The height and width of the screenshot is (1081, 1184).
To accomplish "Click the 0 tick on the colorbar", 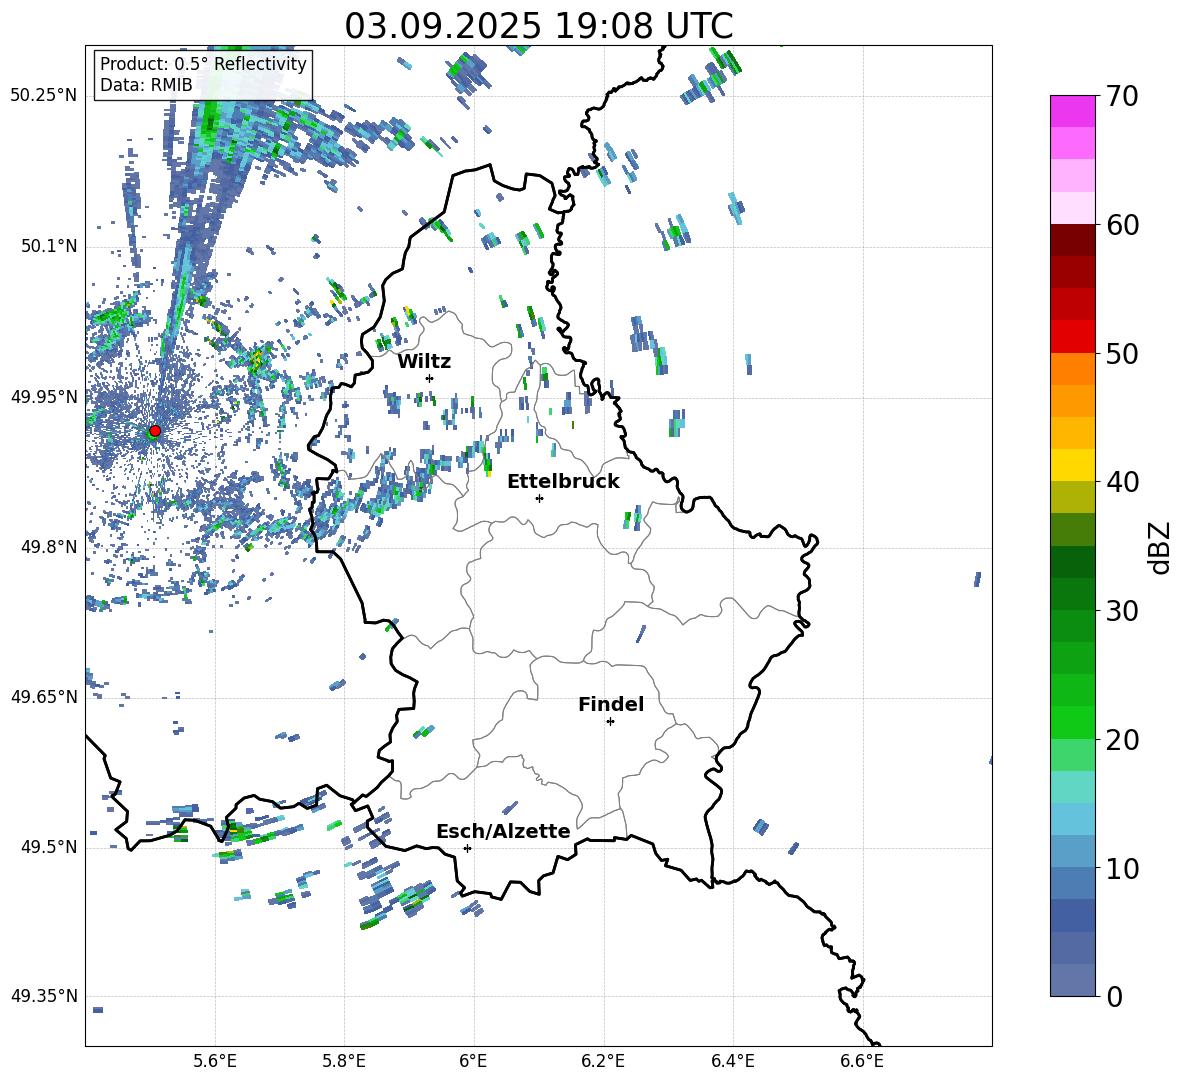I will 1114,996.
